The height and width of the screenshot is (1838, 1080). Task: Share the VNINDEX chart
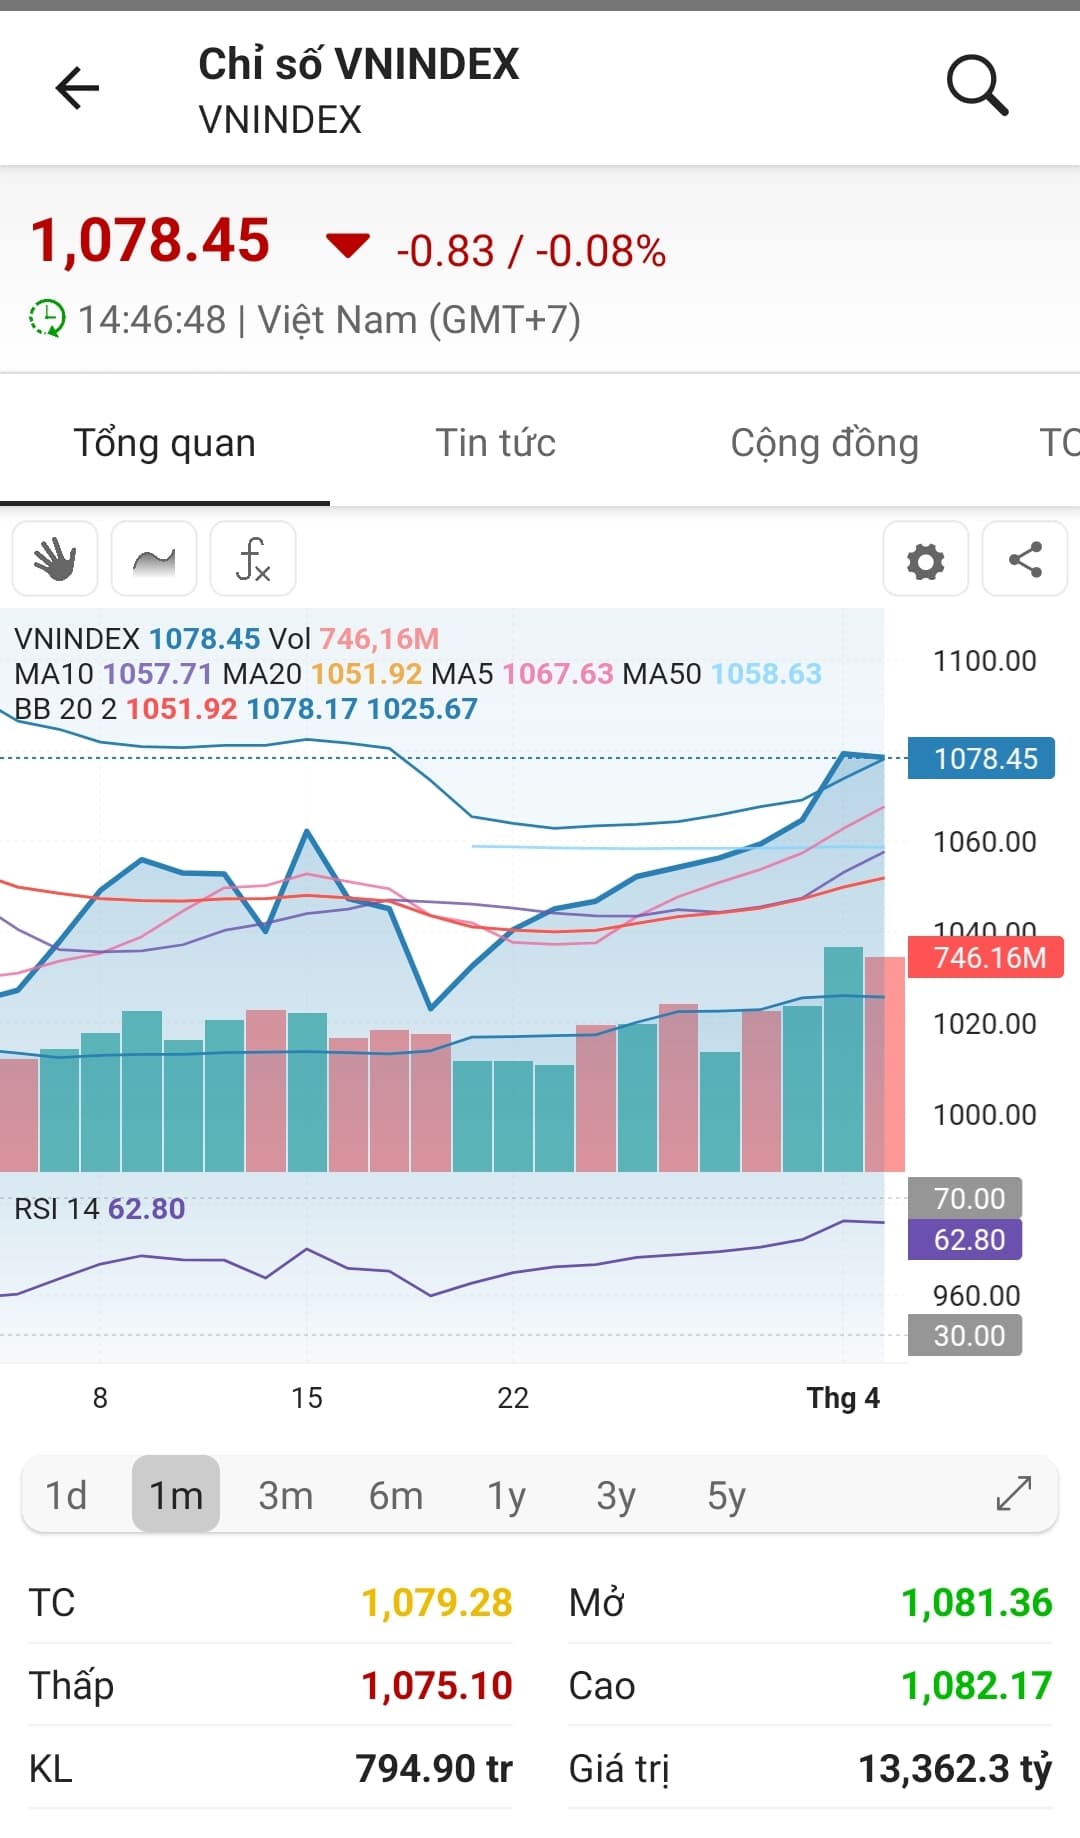click(1025, 560)
